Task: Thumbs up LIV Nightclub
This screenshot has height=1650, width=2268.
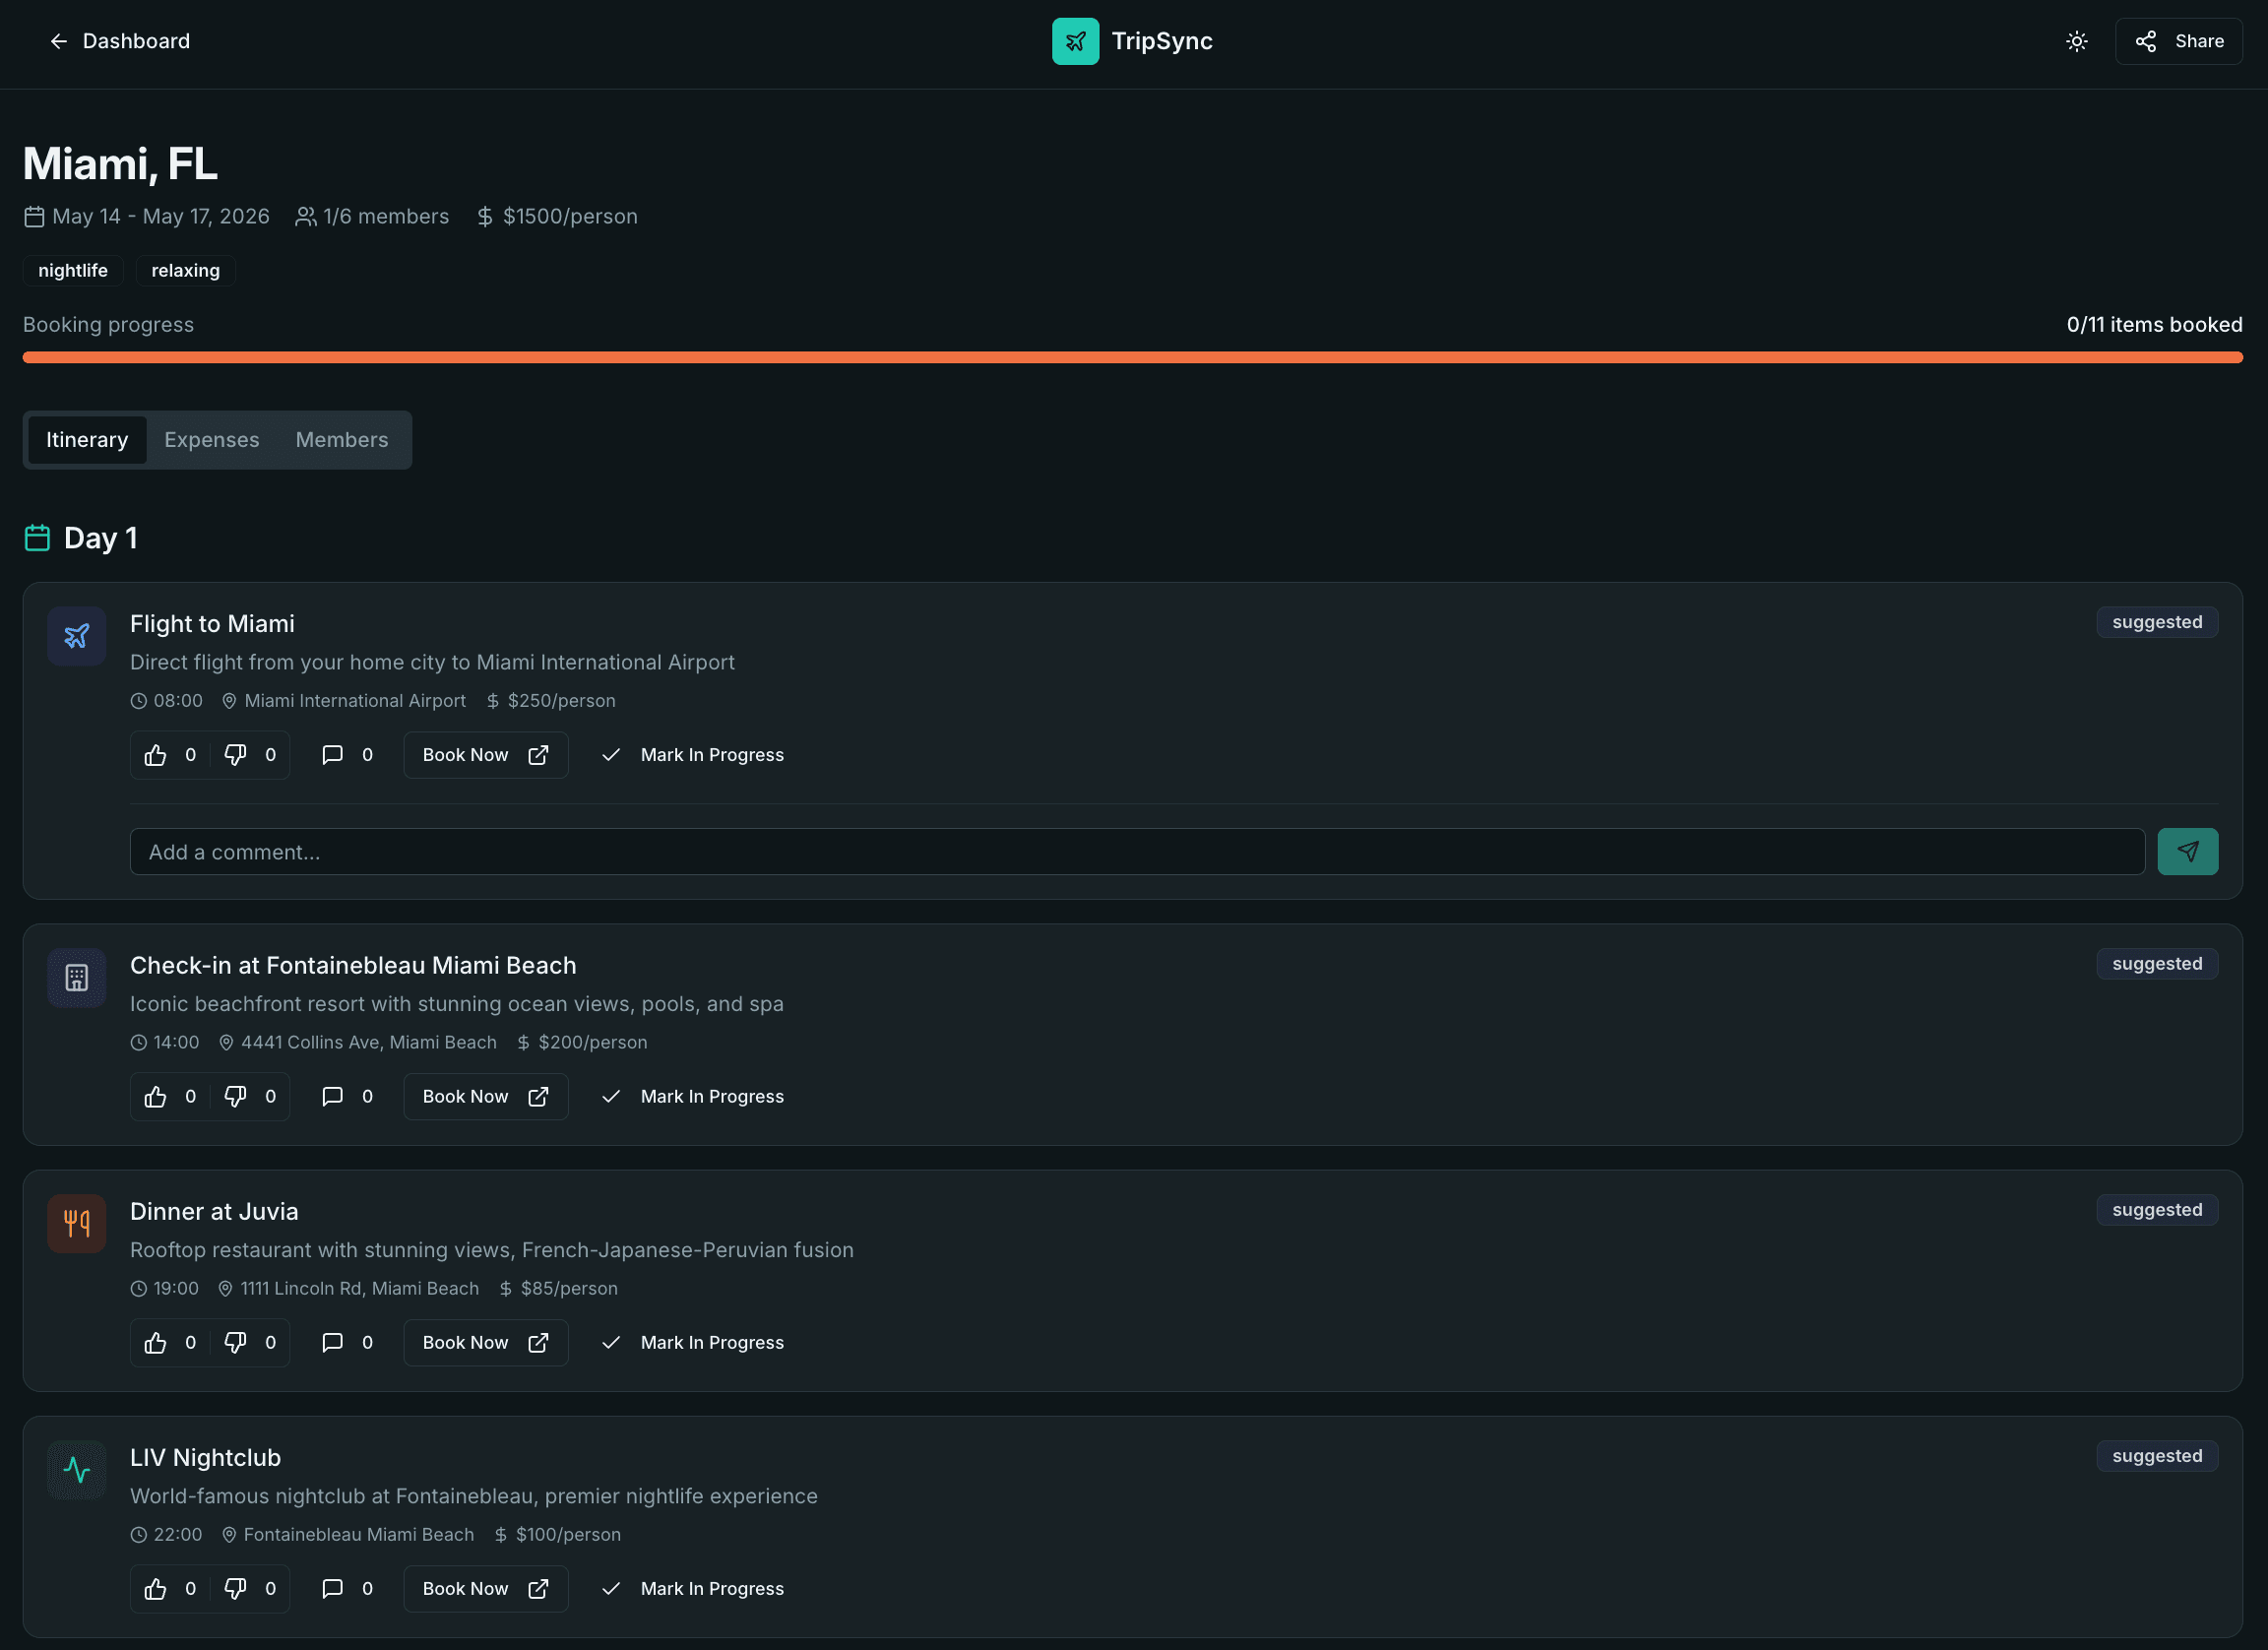Action: [x=170, y=1589]
